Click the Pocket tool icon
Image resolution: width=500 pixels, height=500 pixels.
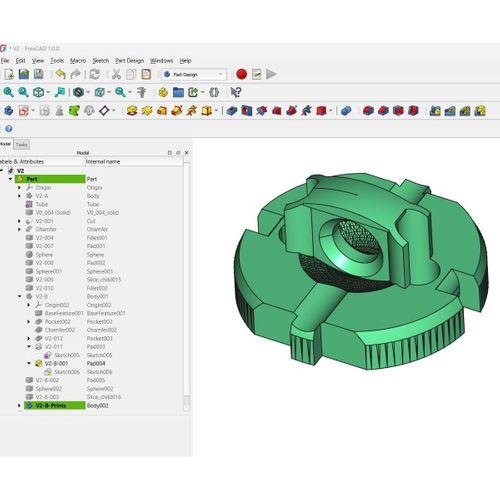coord(232,111)
